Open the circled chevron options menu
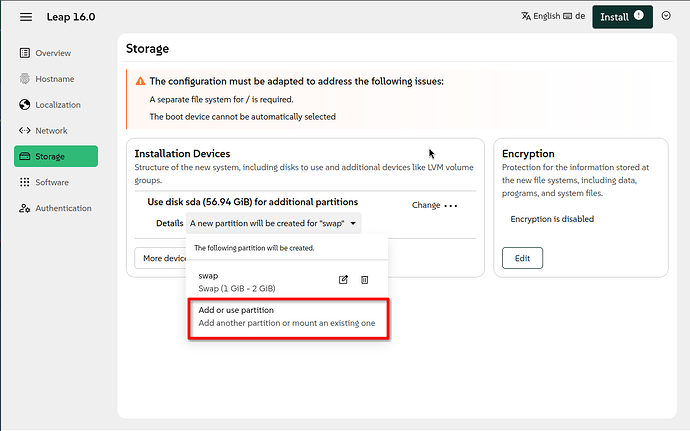This screenshot has height=431, width=690. 666,16
